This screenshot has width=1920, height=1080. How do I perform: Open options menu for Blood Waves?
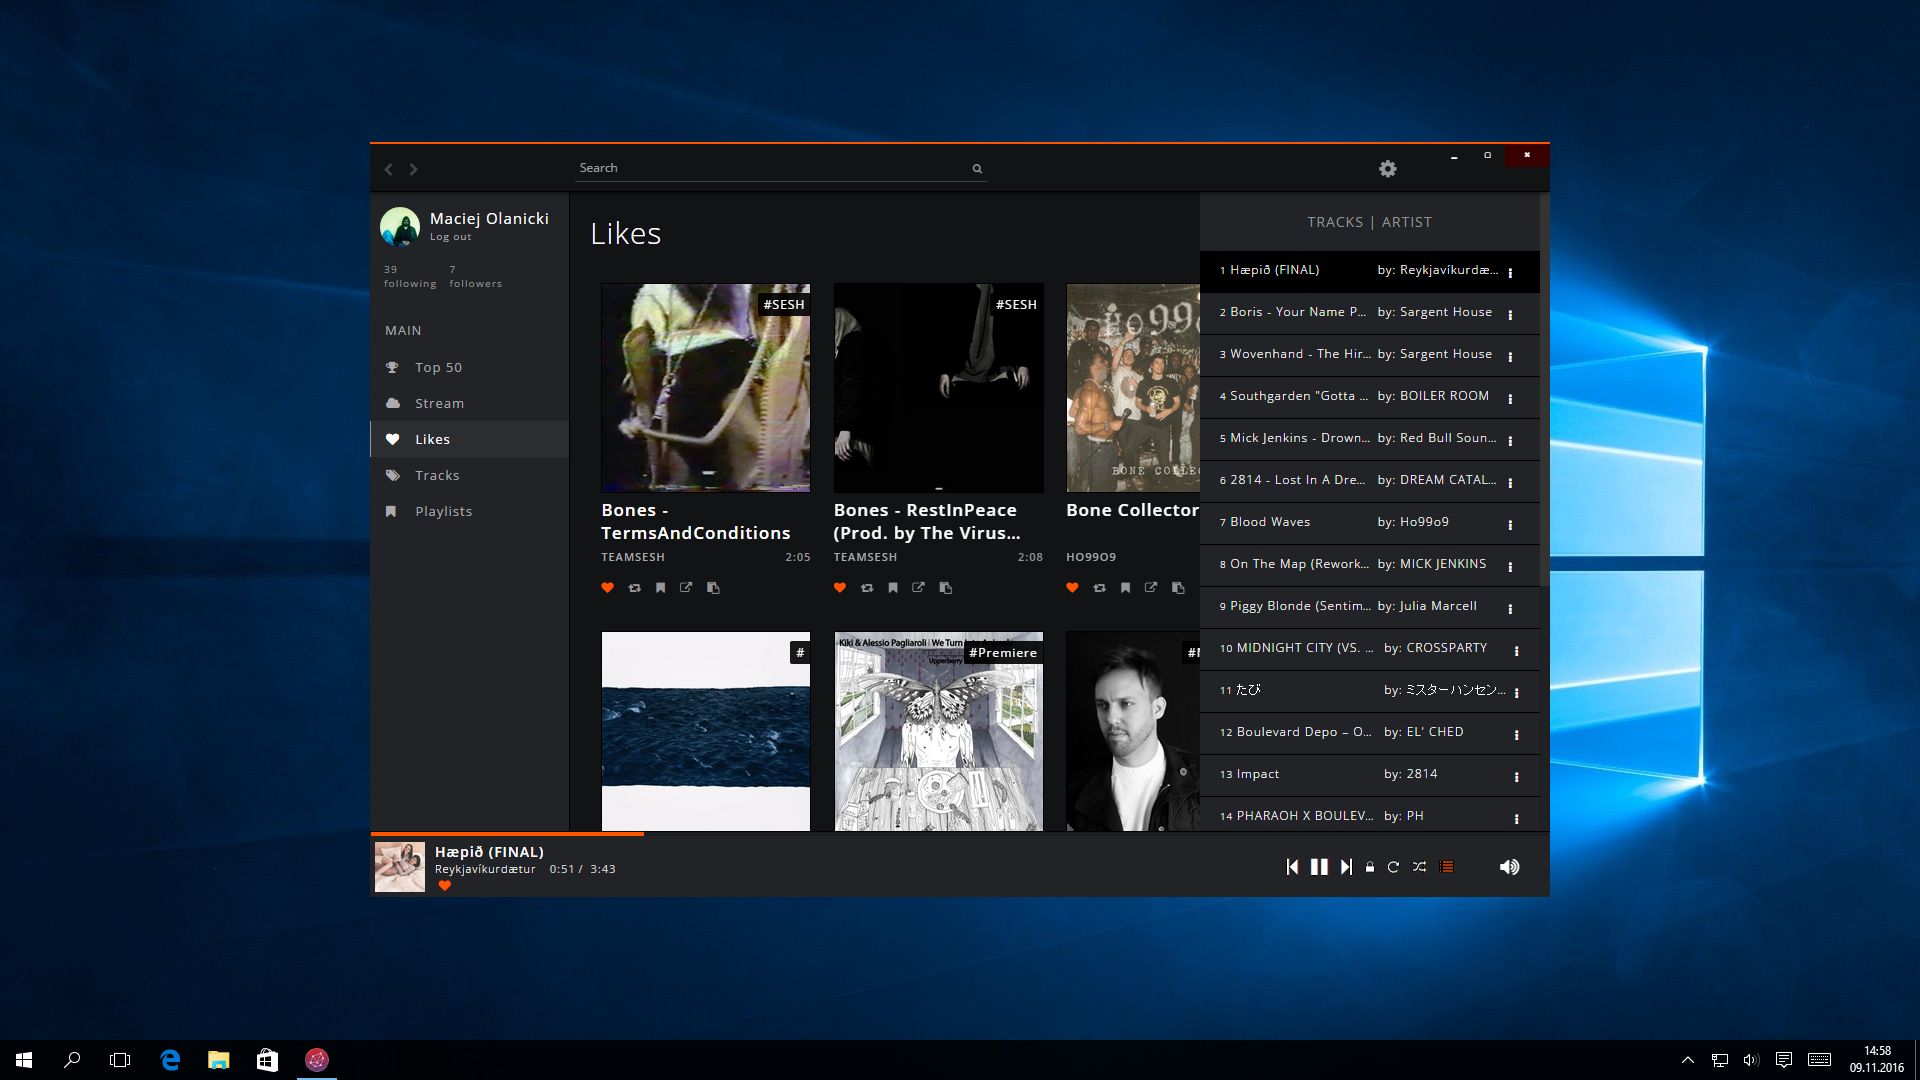[x=1510, y=524]
